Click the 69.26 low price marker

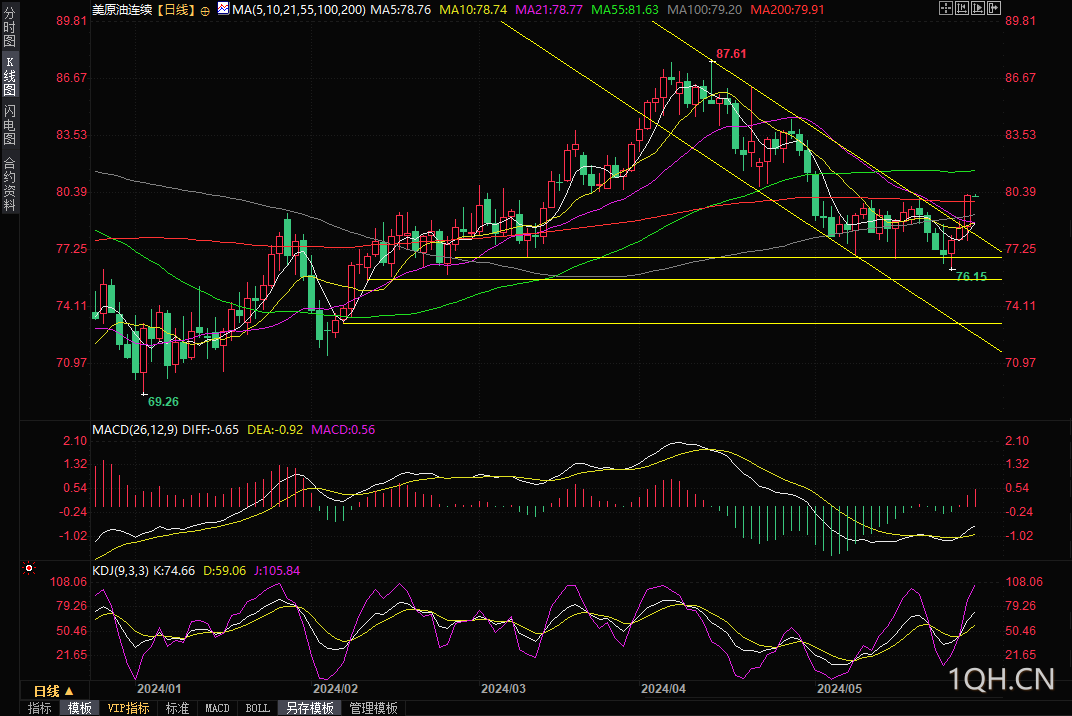[163, 401]
